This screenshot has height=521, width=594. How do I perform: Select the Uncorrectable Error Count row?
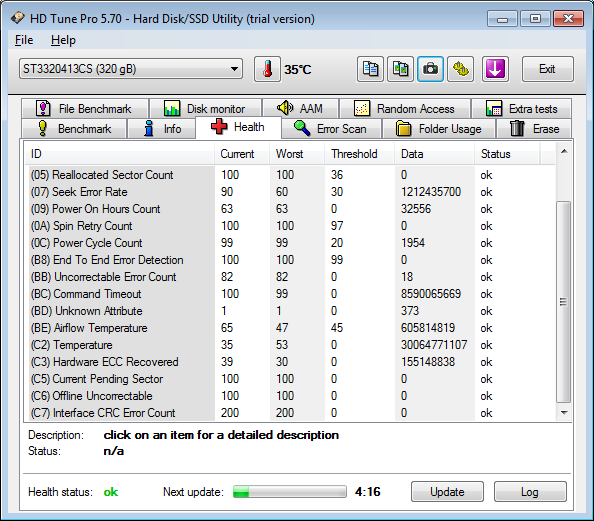pos(290,277)
